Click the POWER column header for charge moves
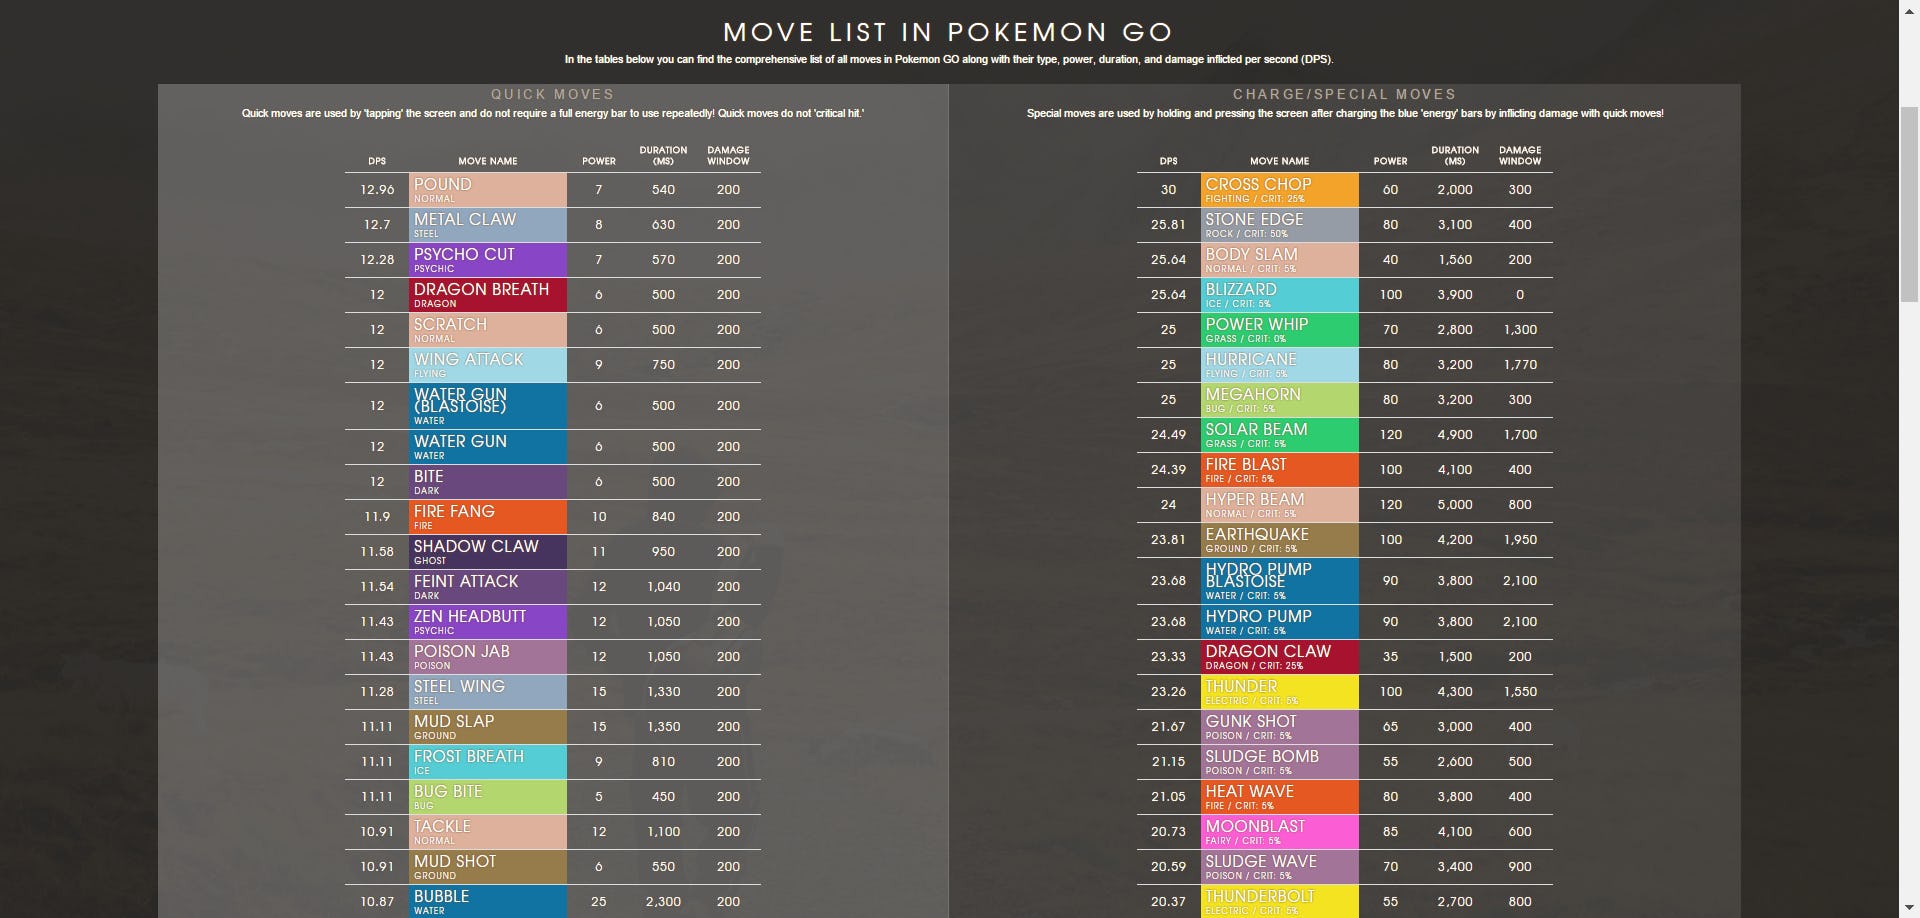This screenshot has height=918, width=1920. pos(1390,161)
